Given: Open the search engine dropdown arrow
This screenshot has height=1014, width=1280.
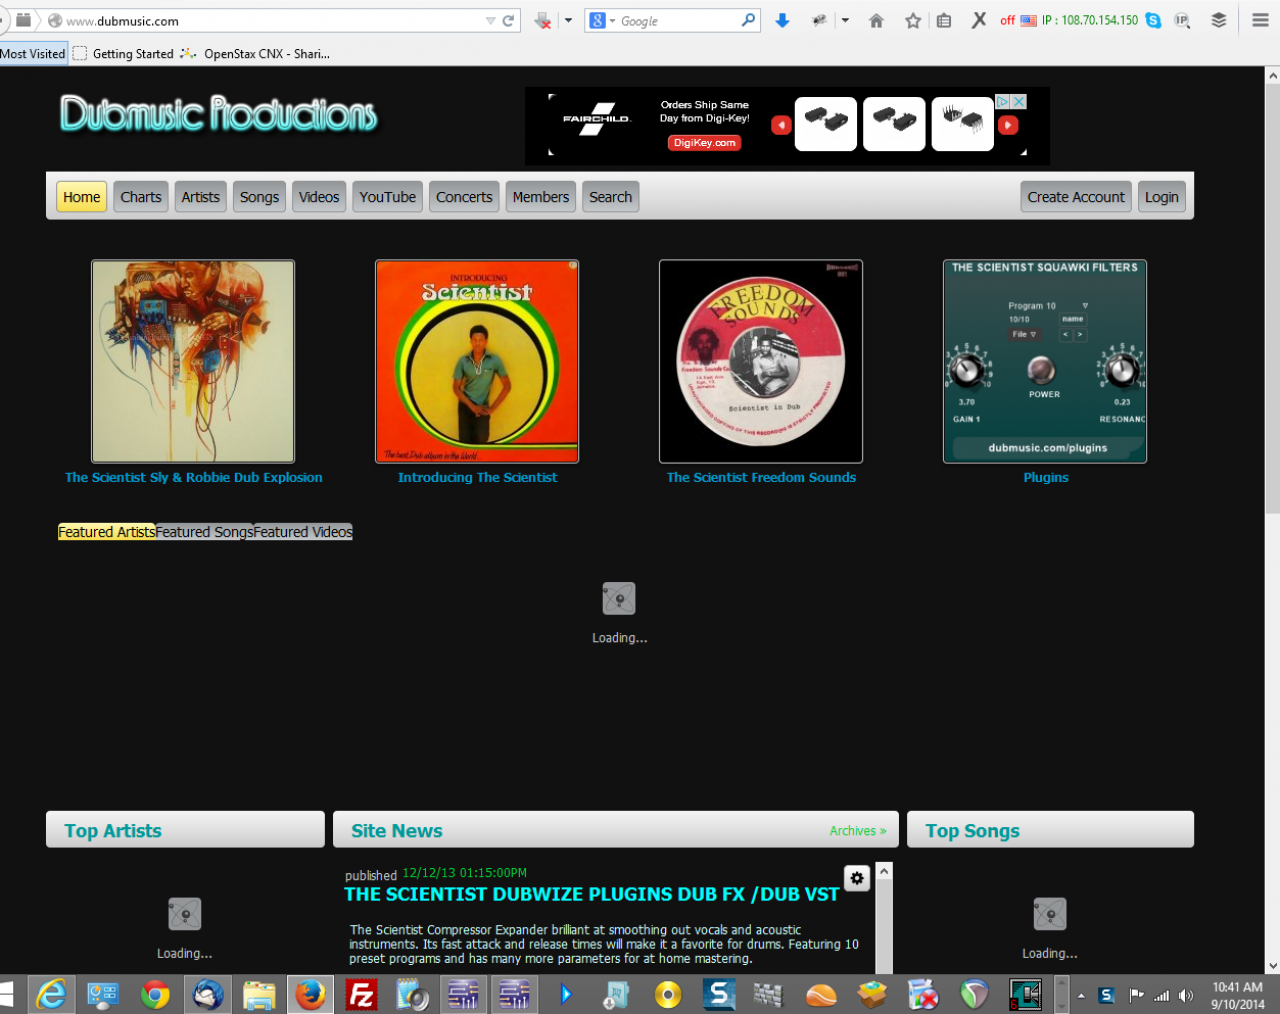Looking at the screenshot, I should pos(612,20).
